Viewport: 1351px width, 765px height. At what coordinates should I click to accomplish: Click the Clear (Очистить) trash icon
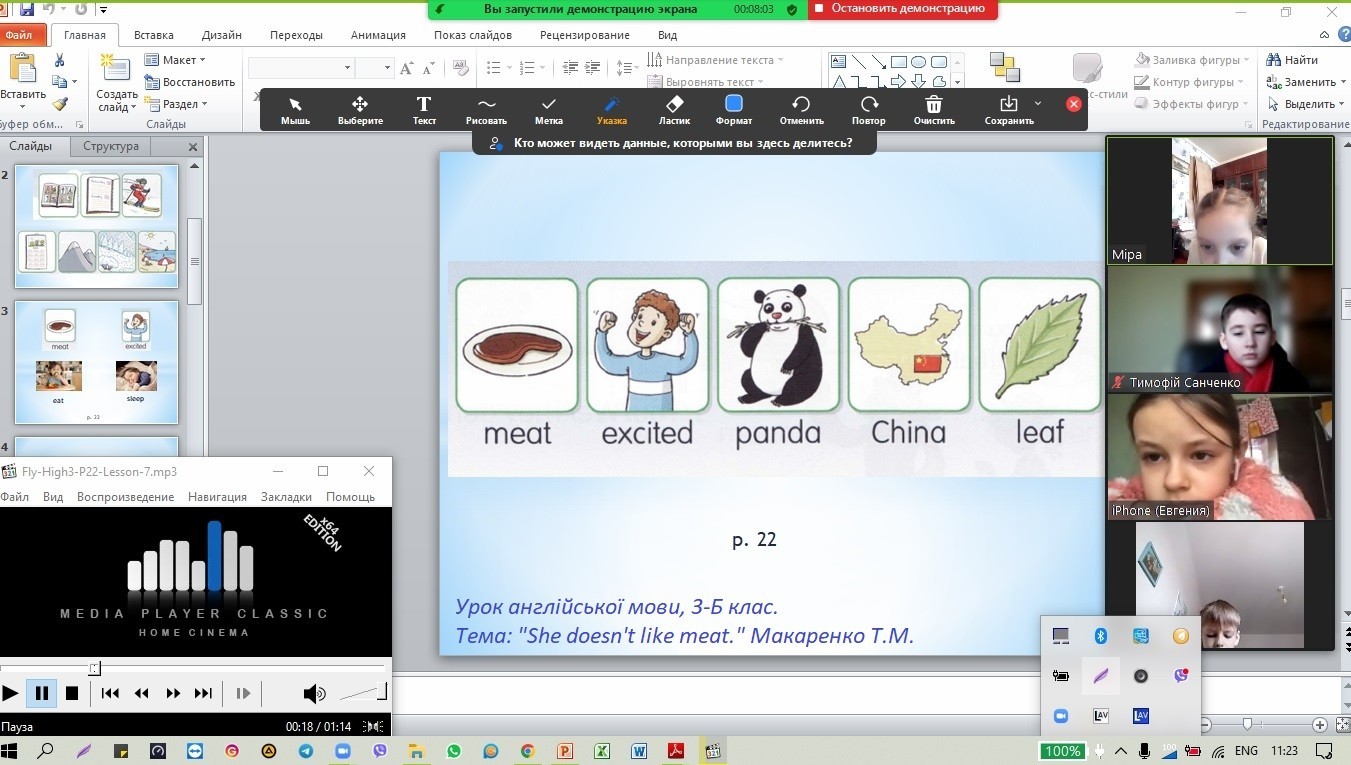(933, 109)
